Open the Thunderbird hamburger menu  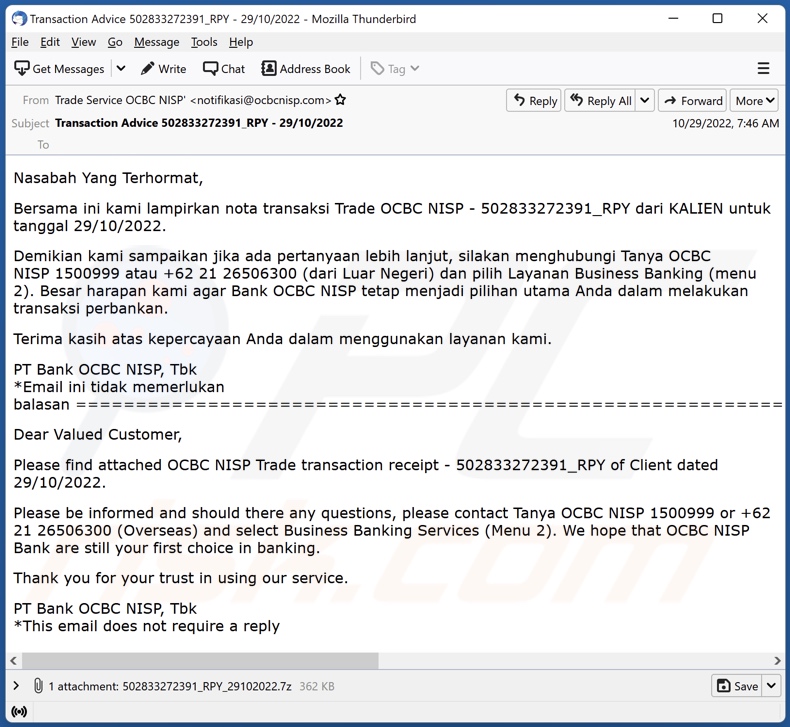coord(763,69)
